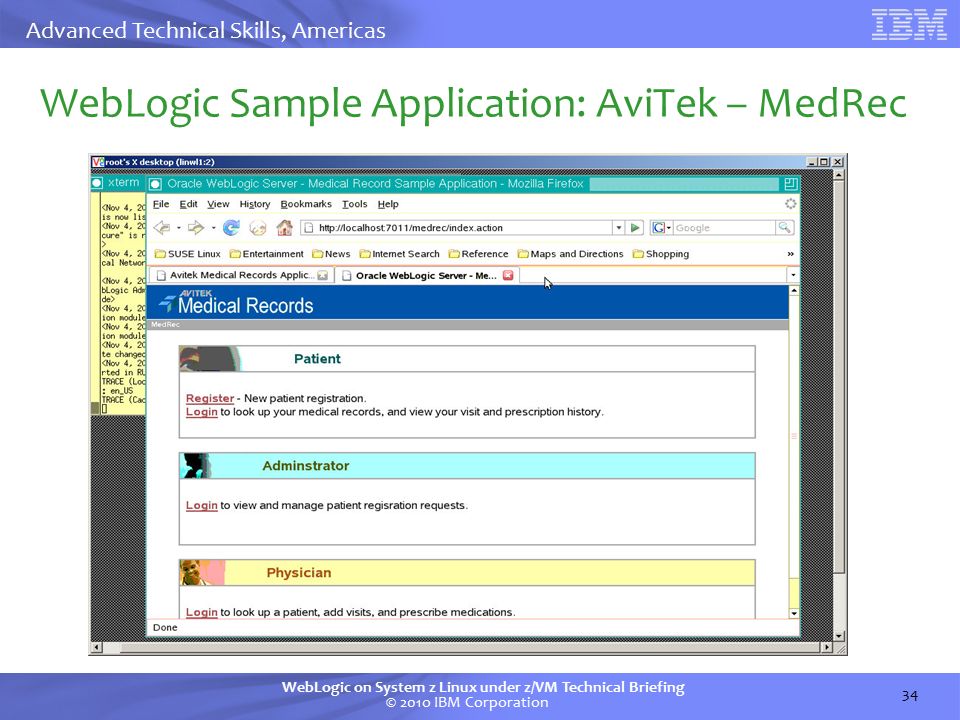The image size is (960, 720).
Task: Open Google search engine selector icon
Action: 661,228
